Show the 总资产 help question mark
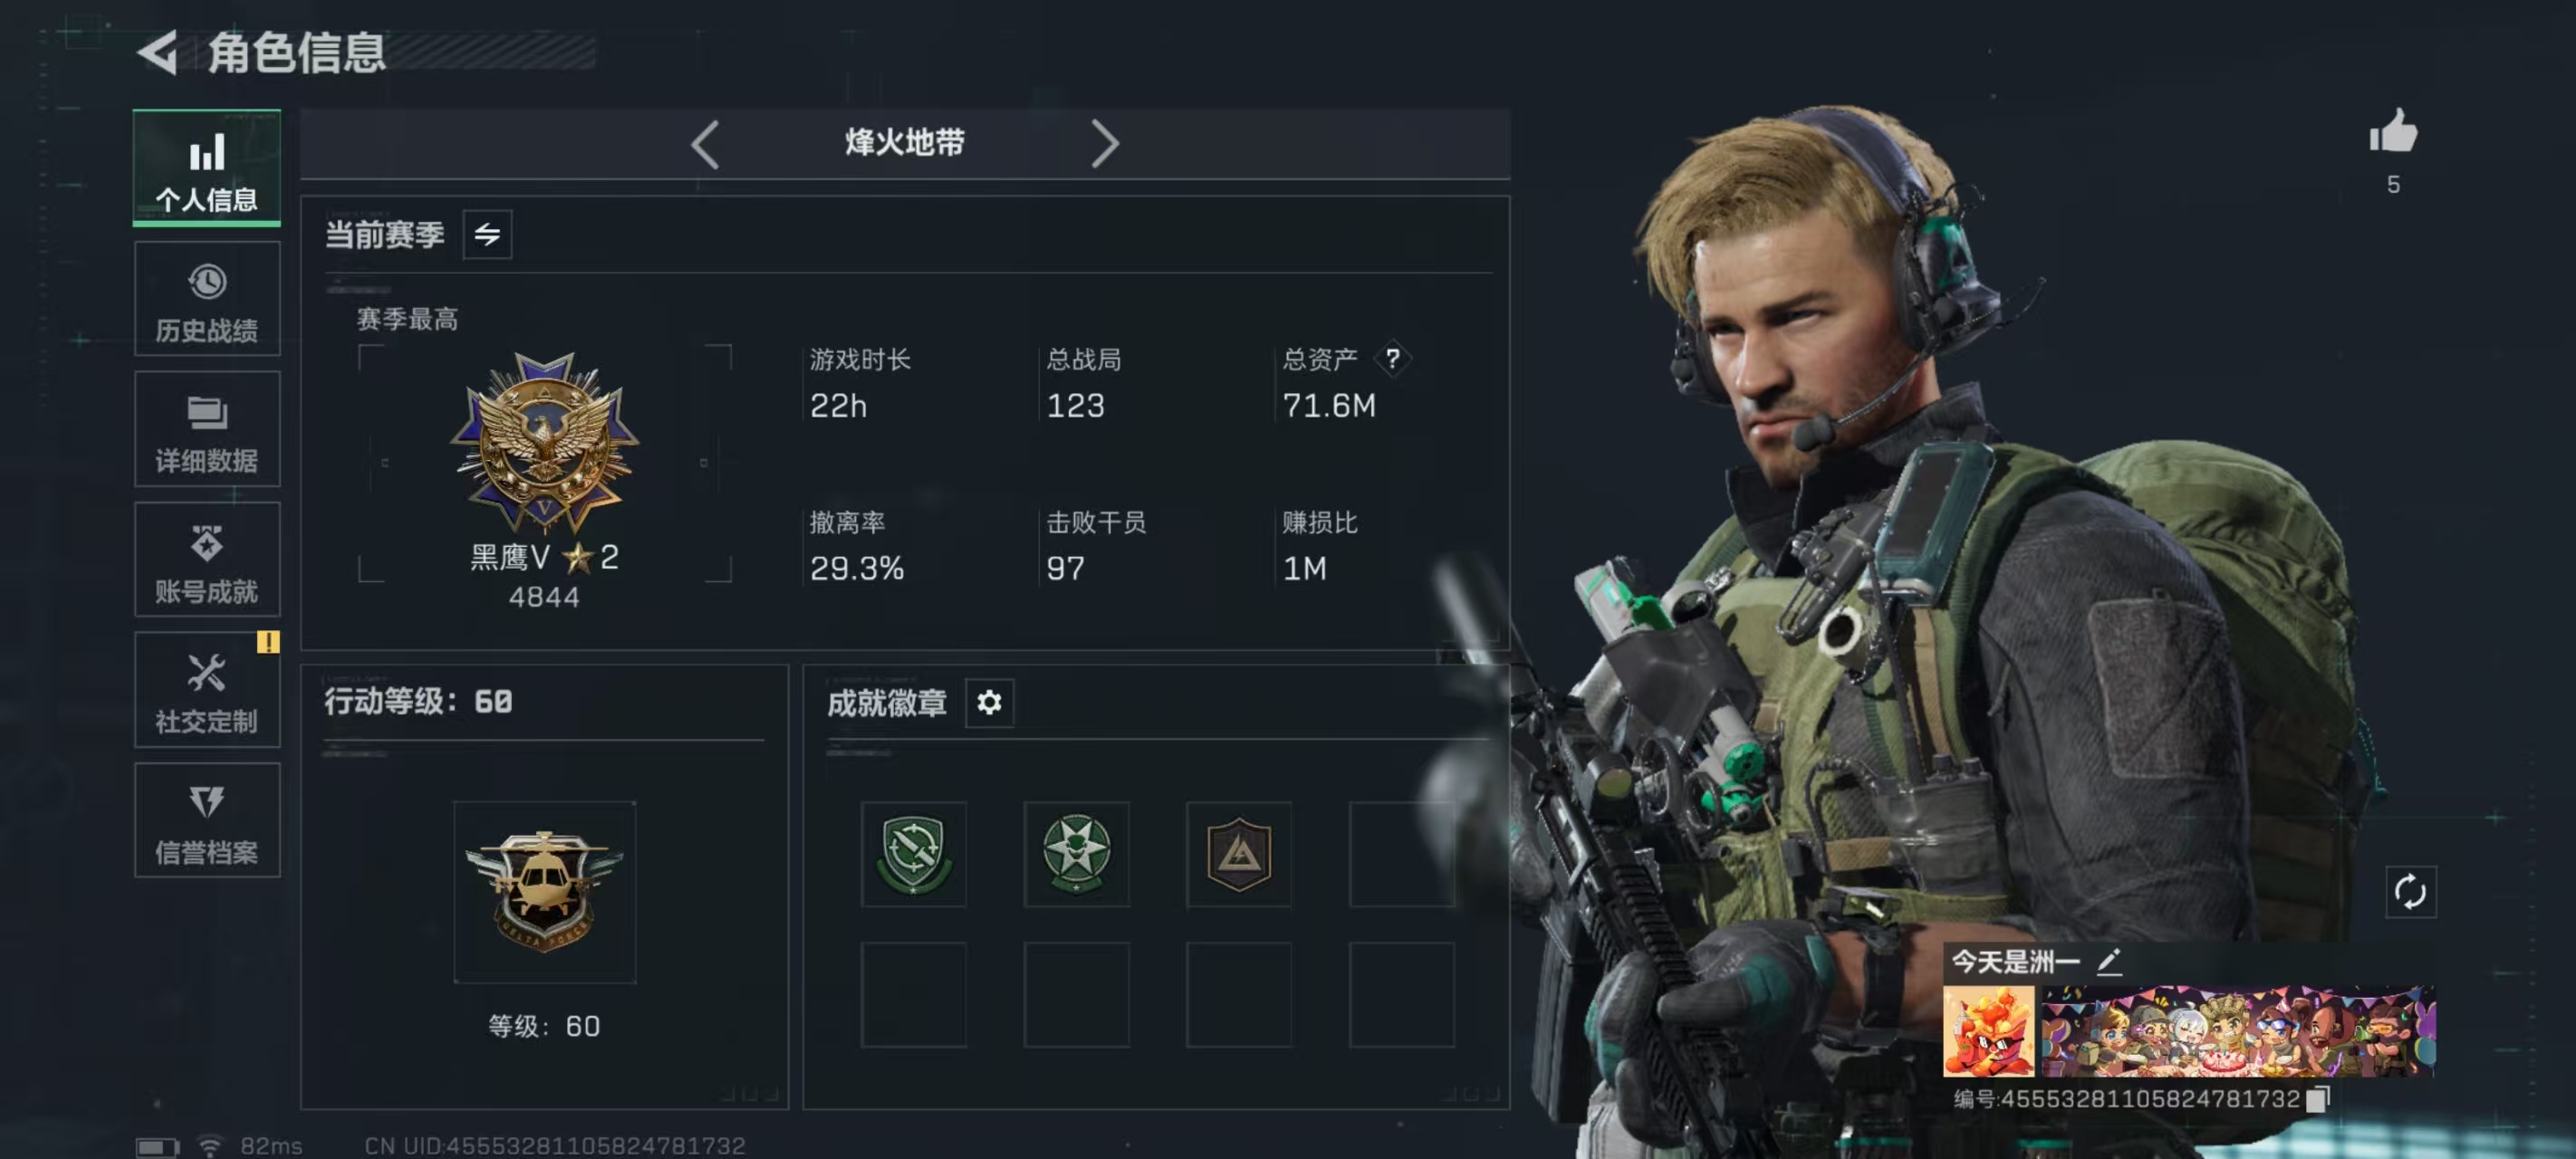The width and height of the screenshot is (2576, 1159). [x=1392, y=359]
